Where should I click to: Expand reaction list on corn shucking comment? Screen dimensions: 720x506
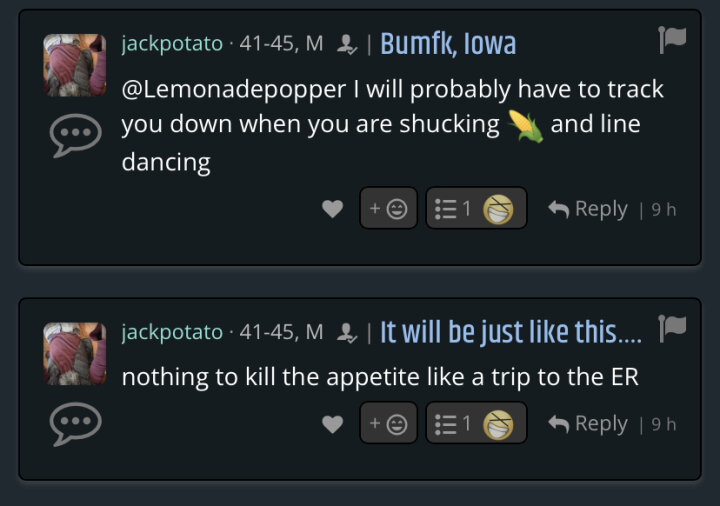point(476,208)
